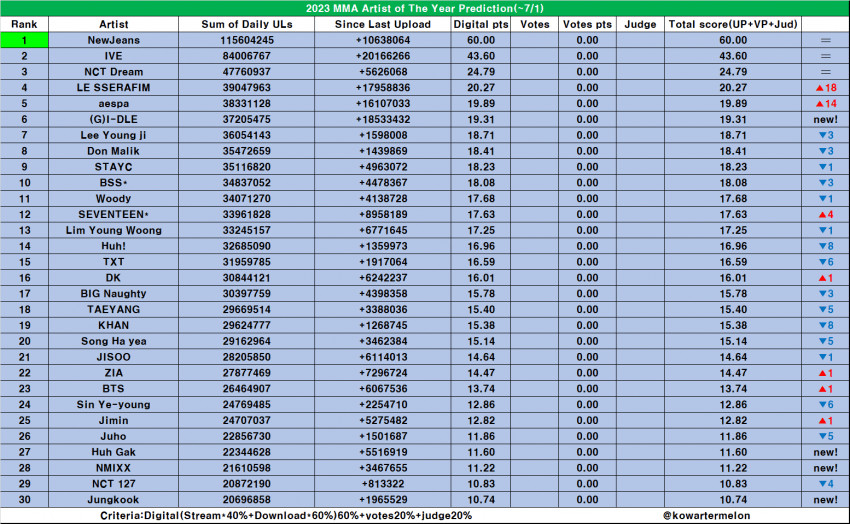The image size is (850, 524).
Task: Click the artist cell 'Woody'
Action: (x=113, y=198)
